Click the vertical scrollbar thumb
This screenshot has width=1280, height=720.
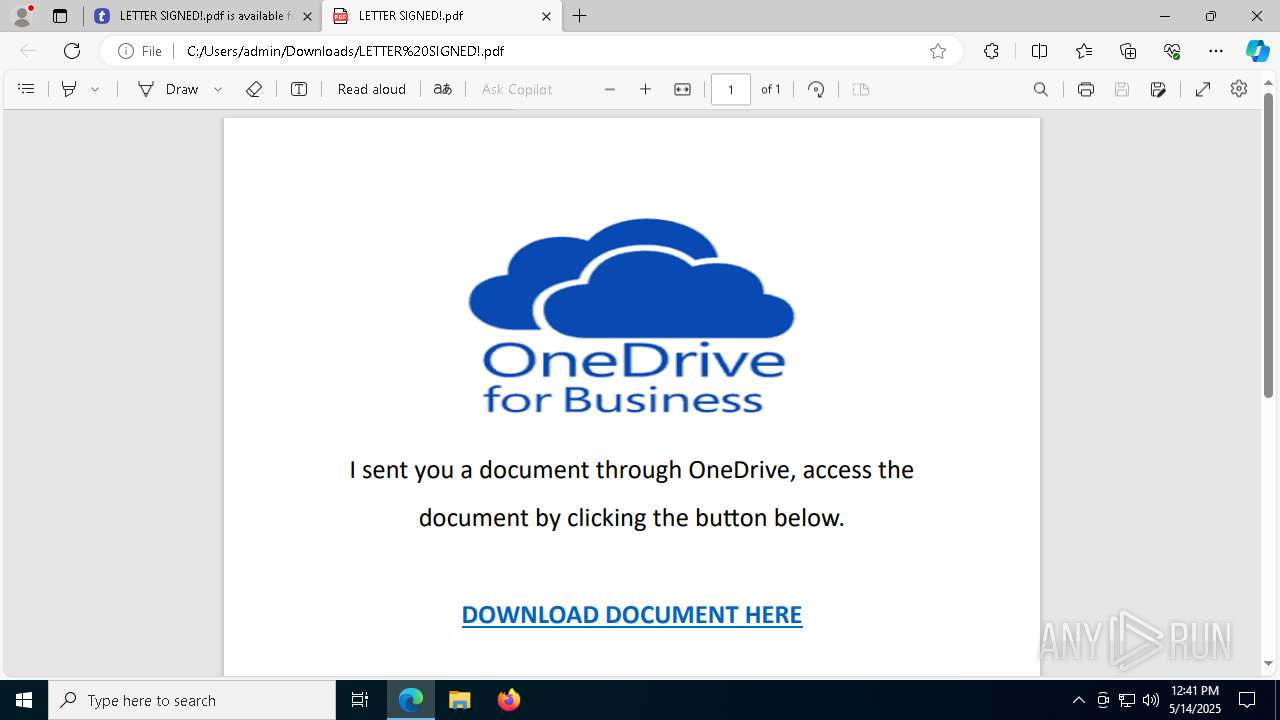pyautogui.click(x=1269, y=245)
